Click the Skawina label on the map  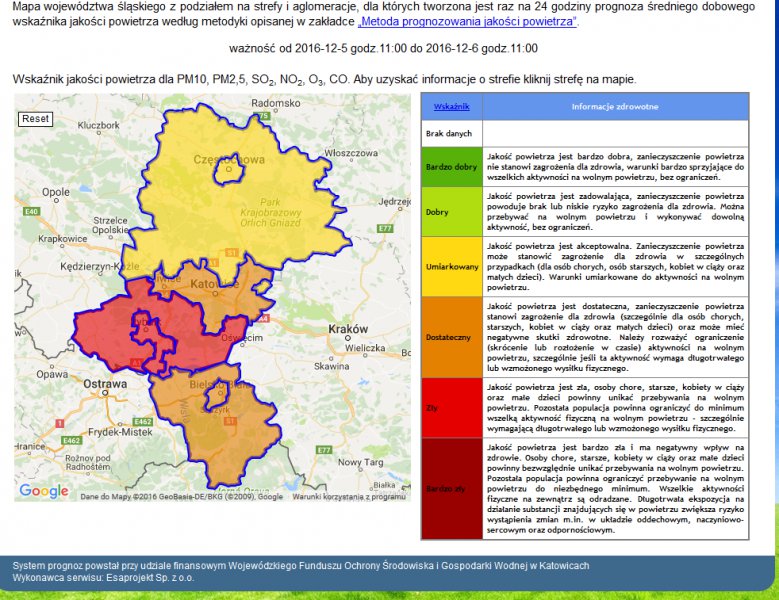pos(331,367)
